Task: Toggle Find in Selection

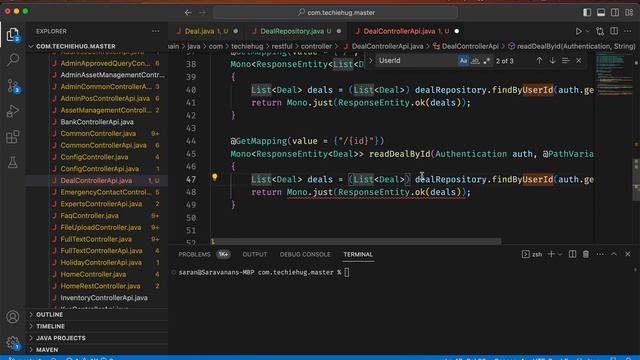Action: [565, 60]
